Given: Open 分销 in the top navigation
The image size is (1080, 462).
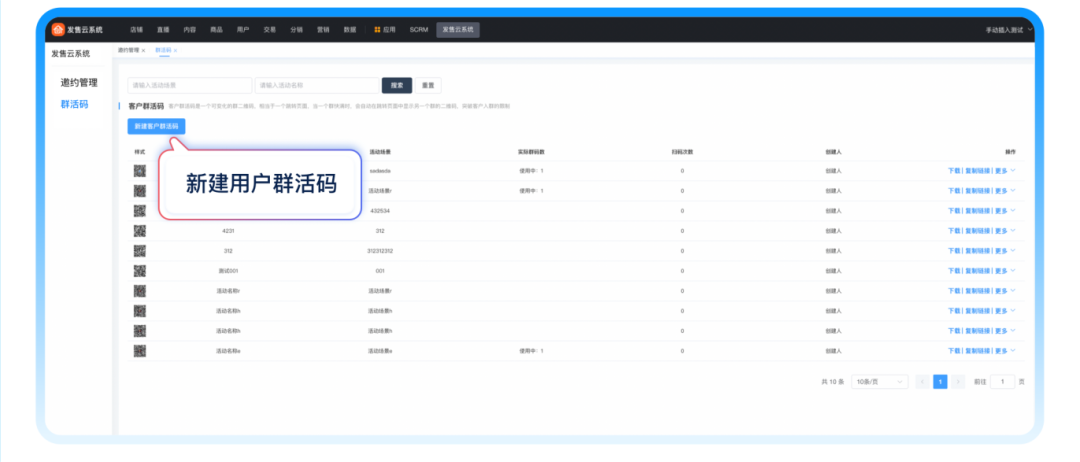Looking at the screenshot, I should 296,30.
